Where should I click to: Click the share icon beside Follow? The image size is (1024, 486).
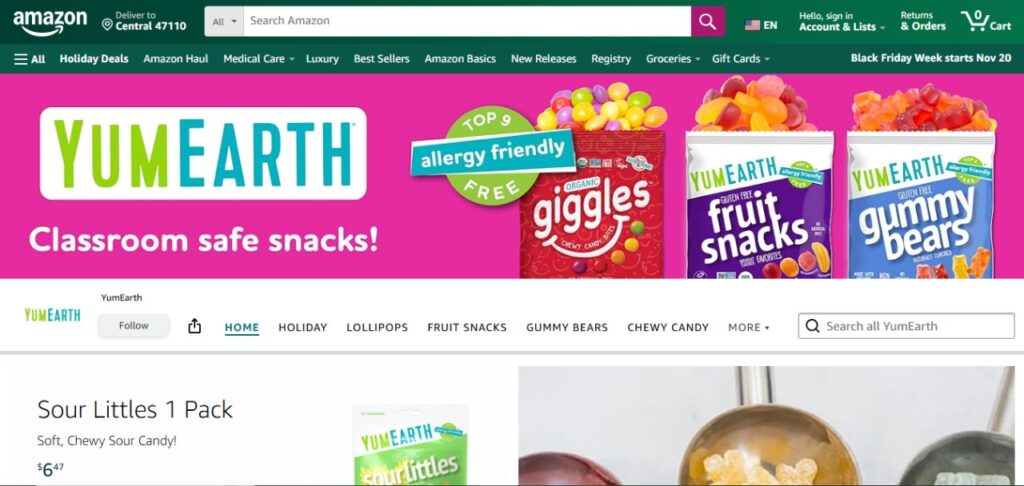click(195, 326)
